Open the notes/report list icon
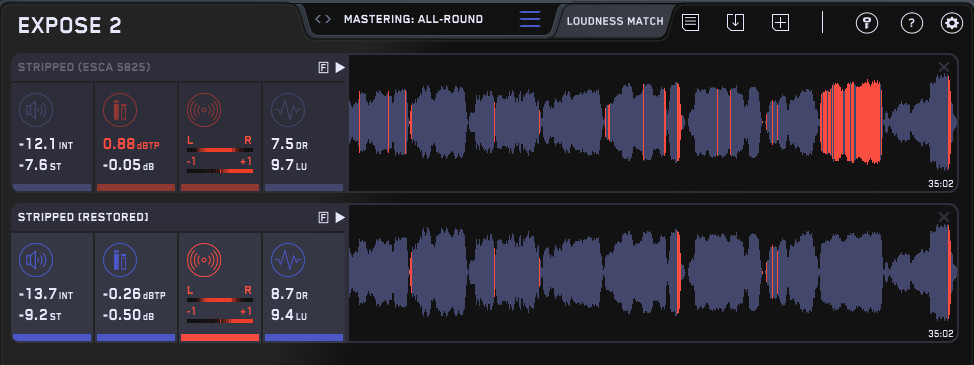This screenshot has height=365, width=974. [x=690, y=22]
